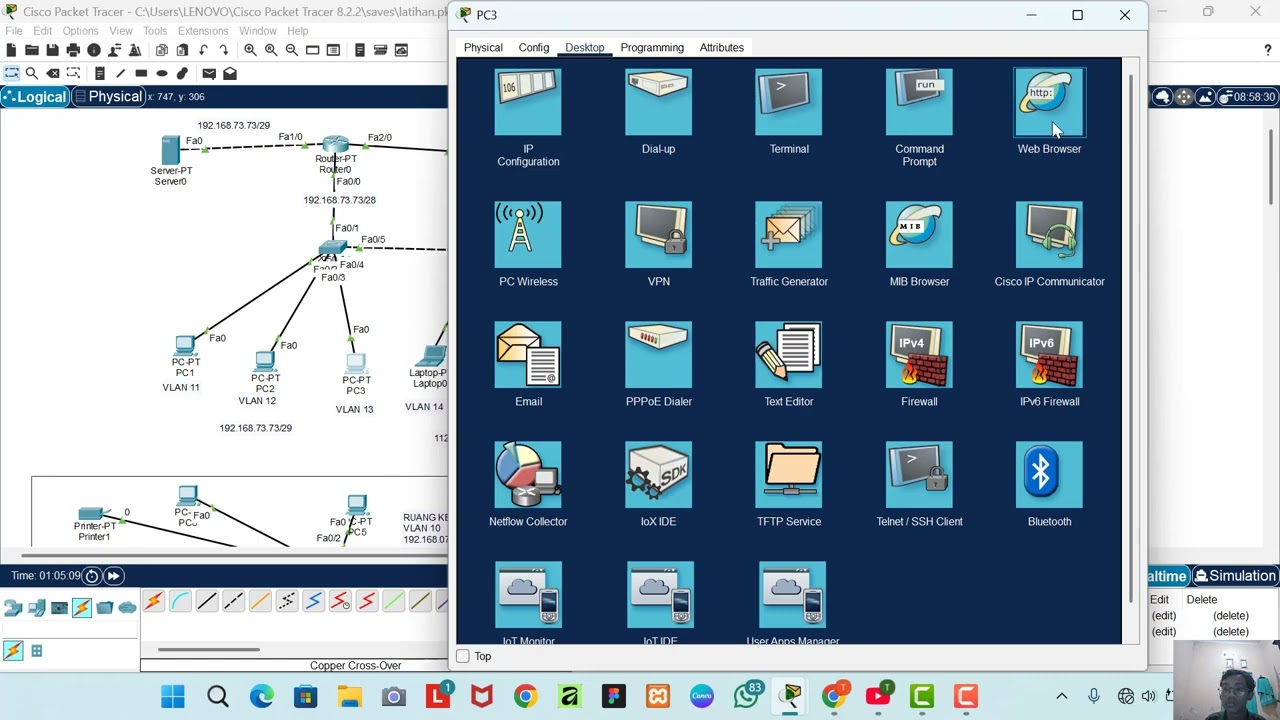The height and width of the screenshot is (720, 1280).
Task: Click the Fast Forward Time button
Action: click(x=113, y=576)
